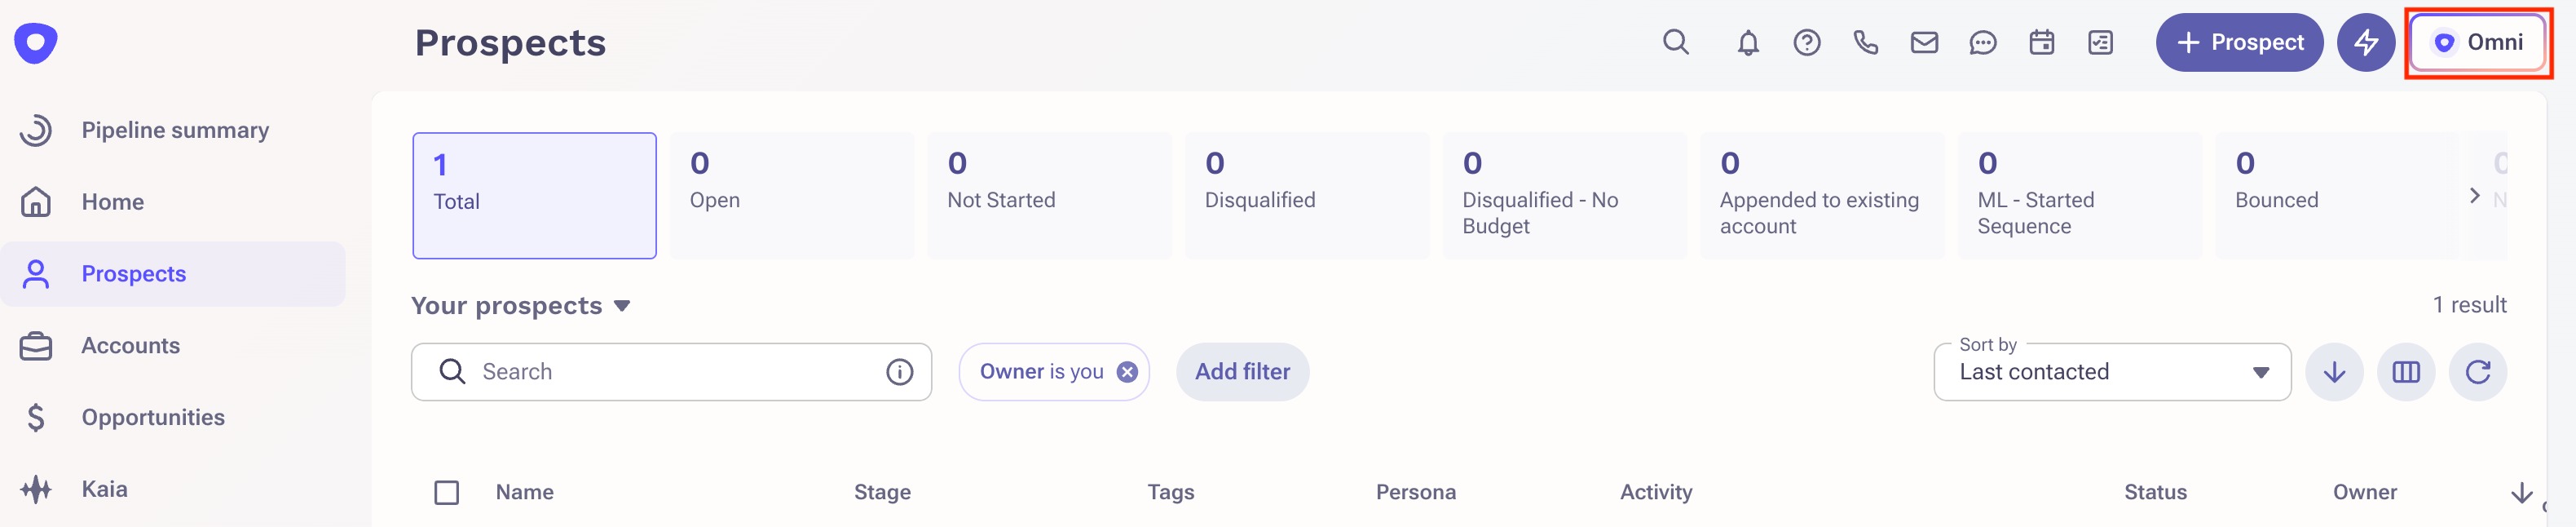Toggle sort direction arrow button
This screenshot has height=527, width=2576.
tap(2334, 372)
